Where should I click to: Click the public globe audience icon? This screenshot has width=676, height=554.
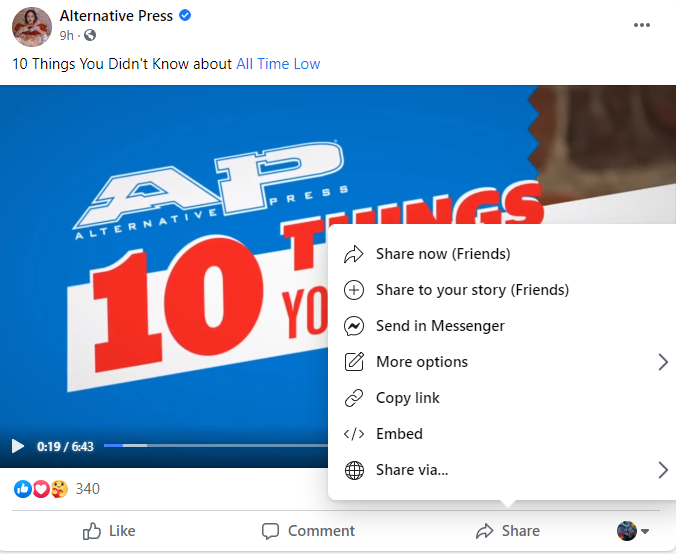pos(90,35)
